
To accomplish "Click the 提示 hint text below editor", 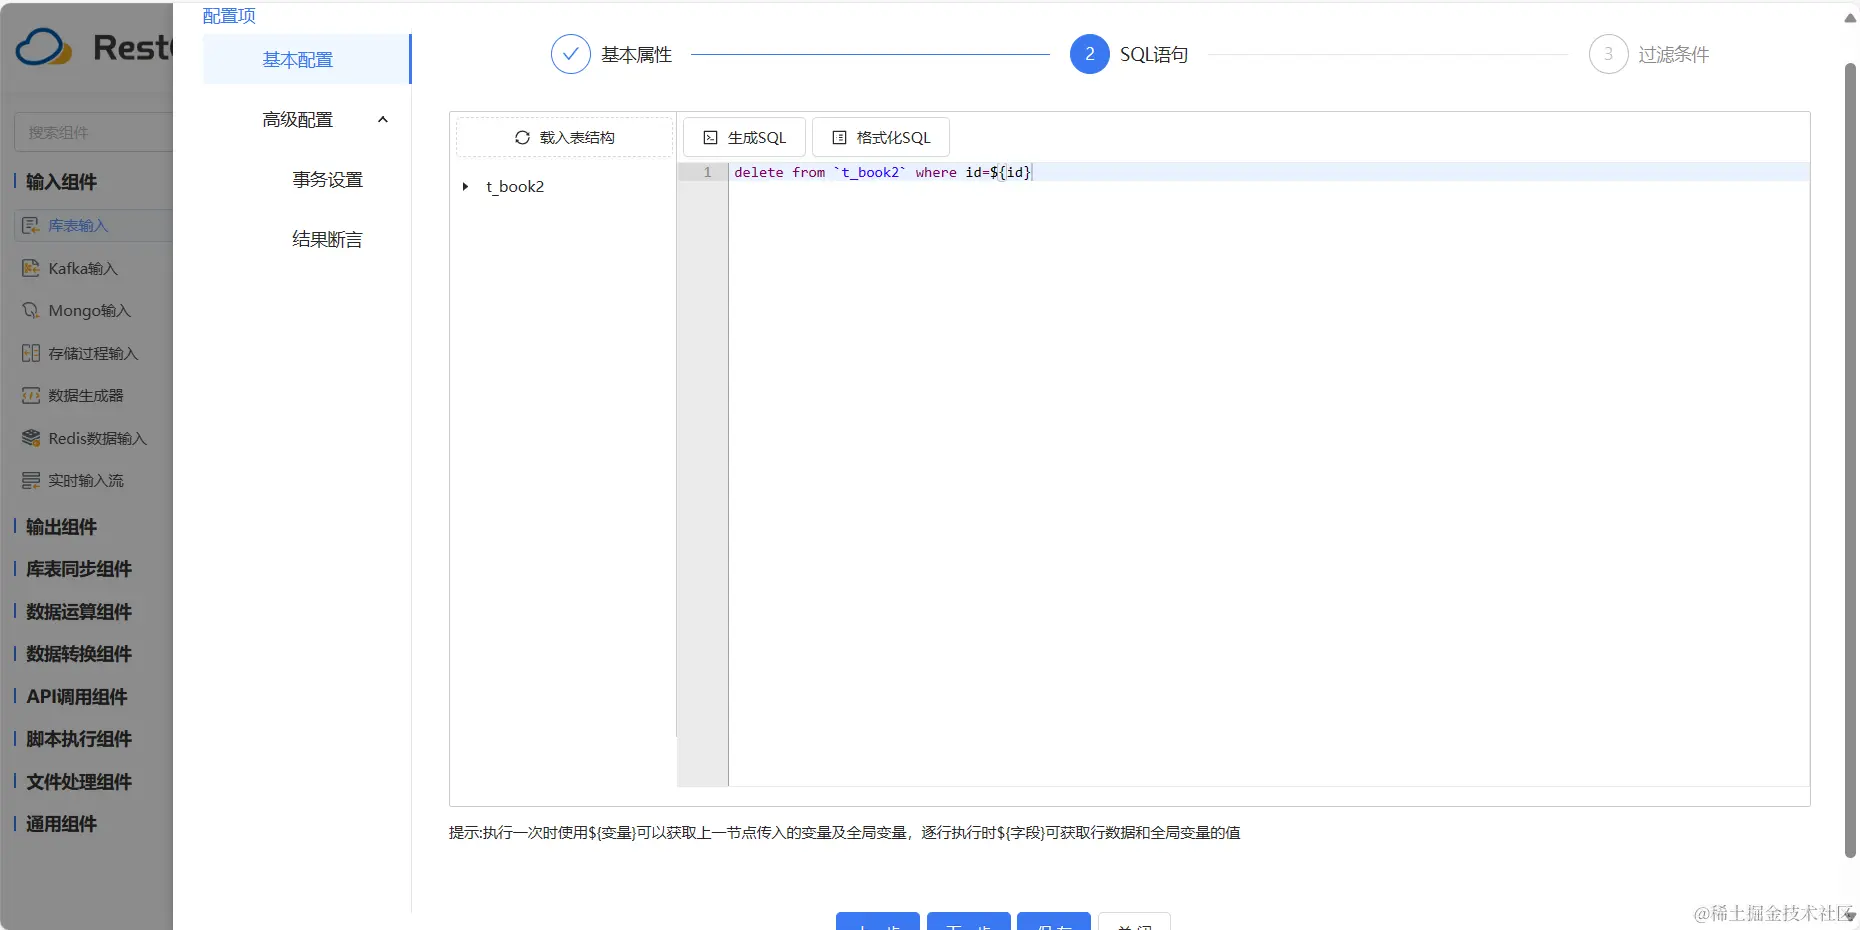I will [x=844, y=833].
